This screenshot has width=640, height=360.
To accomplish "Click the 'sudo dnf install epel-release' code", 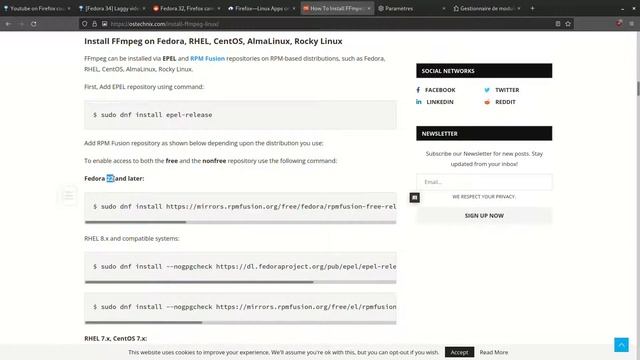I will coord(152,115).
